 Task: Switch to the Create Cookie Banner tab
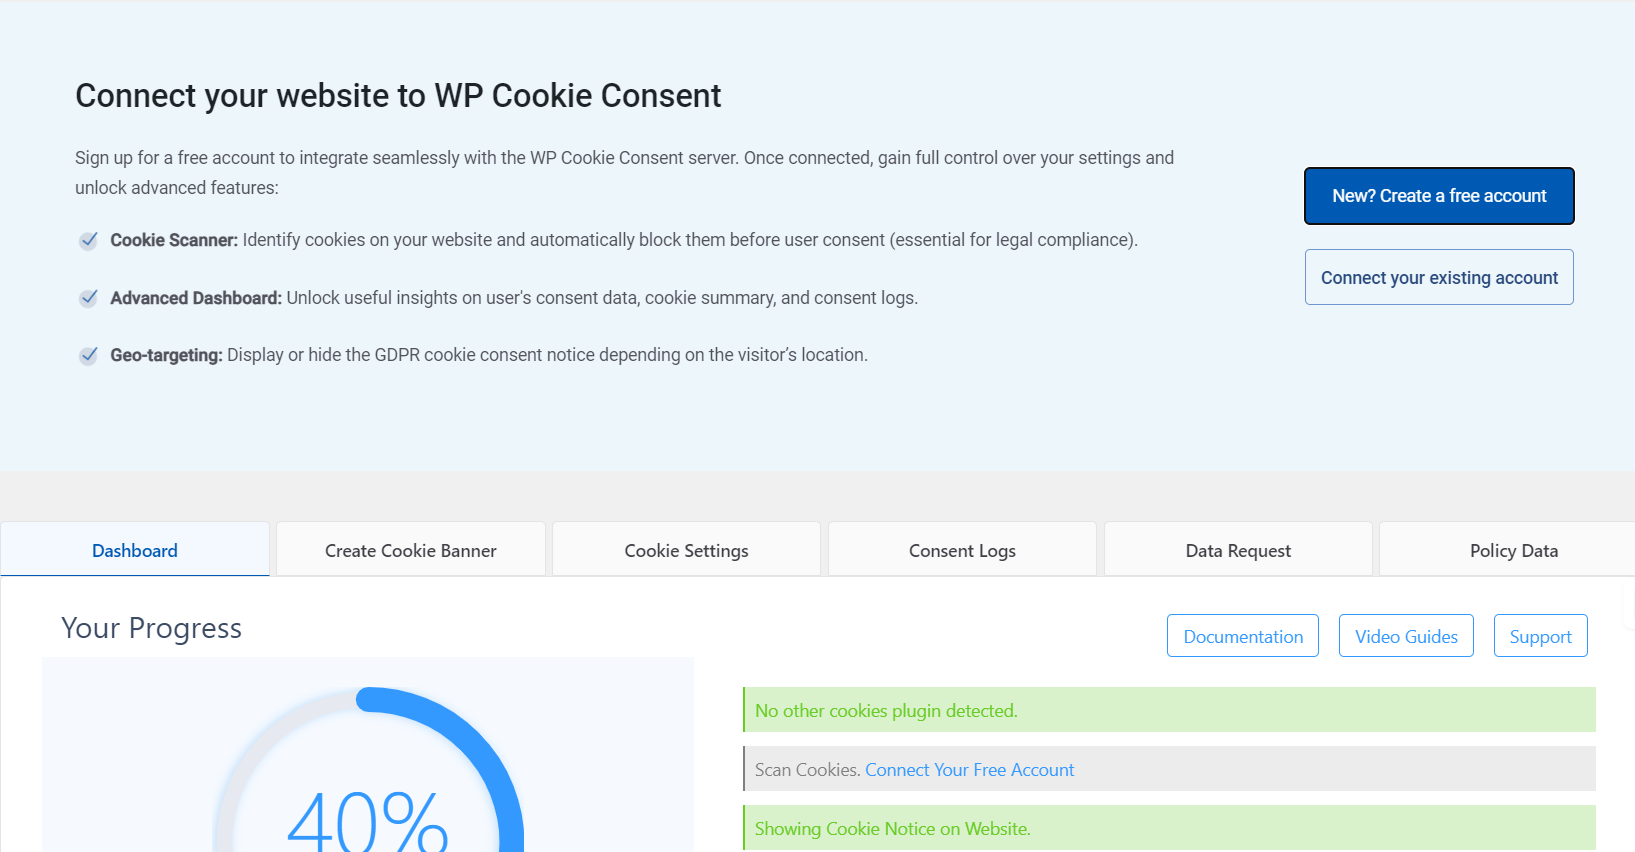click(x=410, y=550)
